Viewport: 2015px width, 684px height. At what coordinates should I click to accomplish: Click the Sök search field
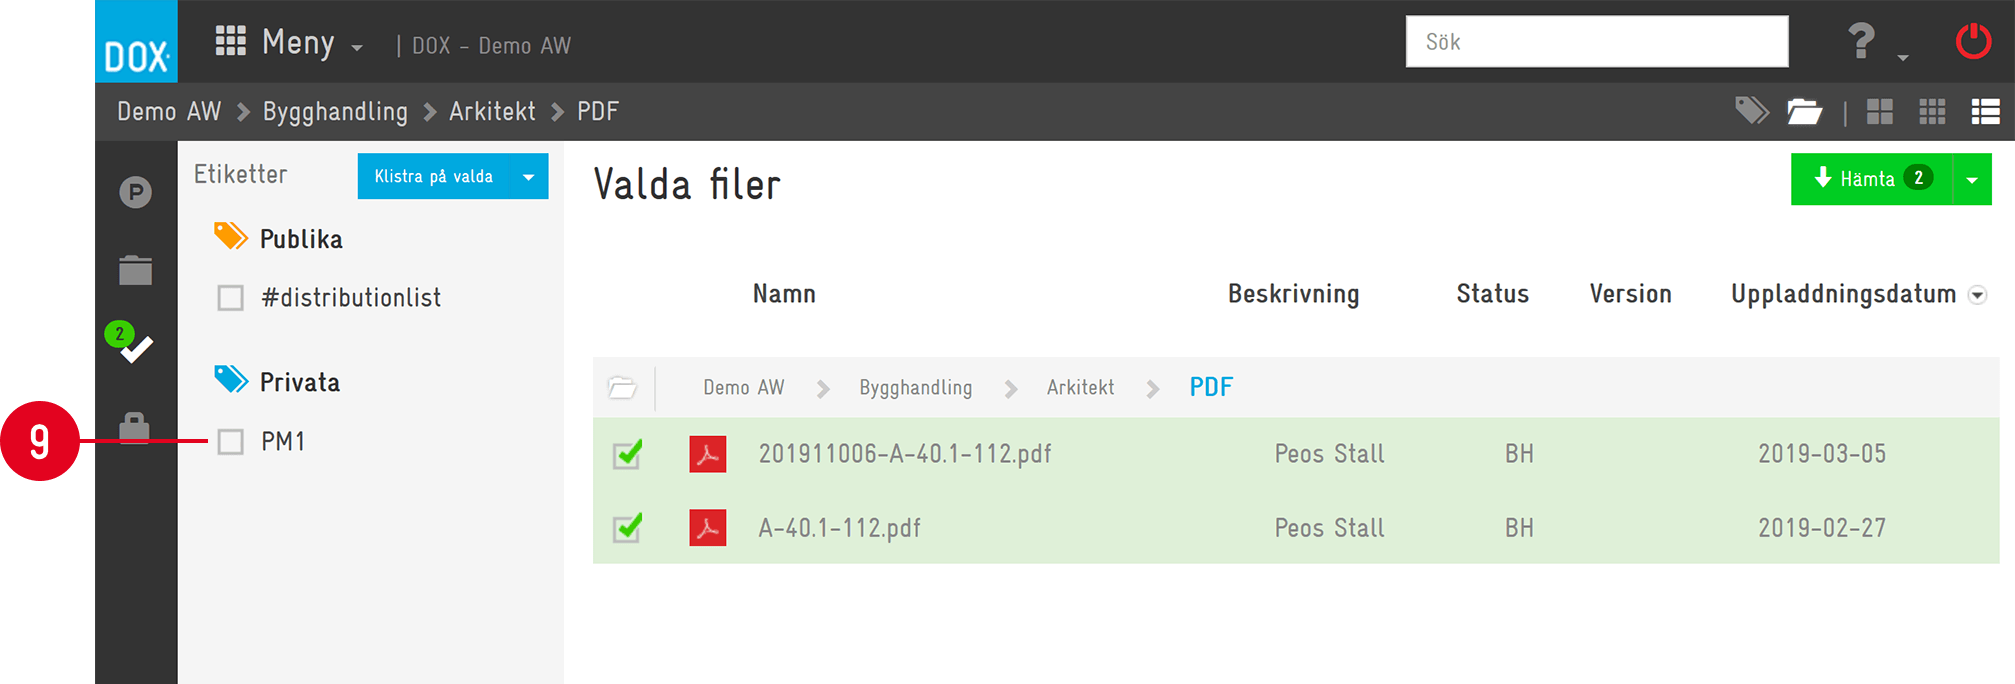[1597, 42]
